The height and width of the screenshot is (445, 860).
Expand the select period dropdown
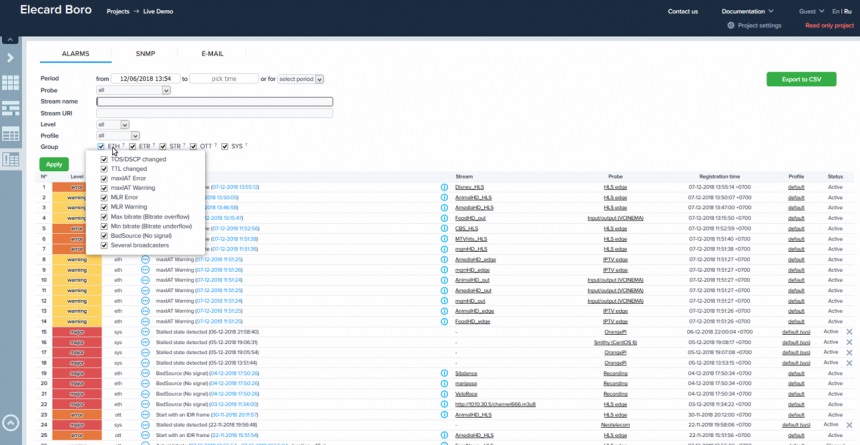(x=302, y=78)
